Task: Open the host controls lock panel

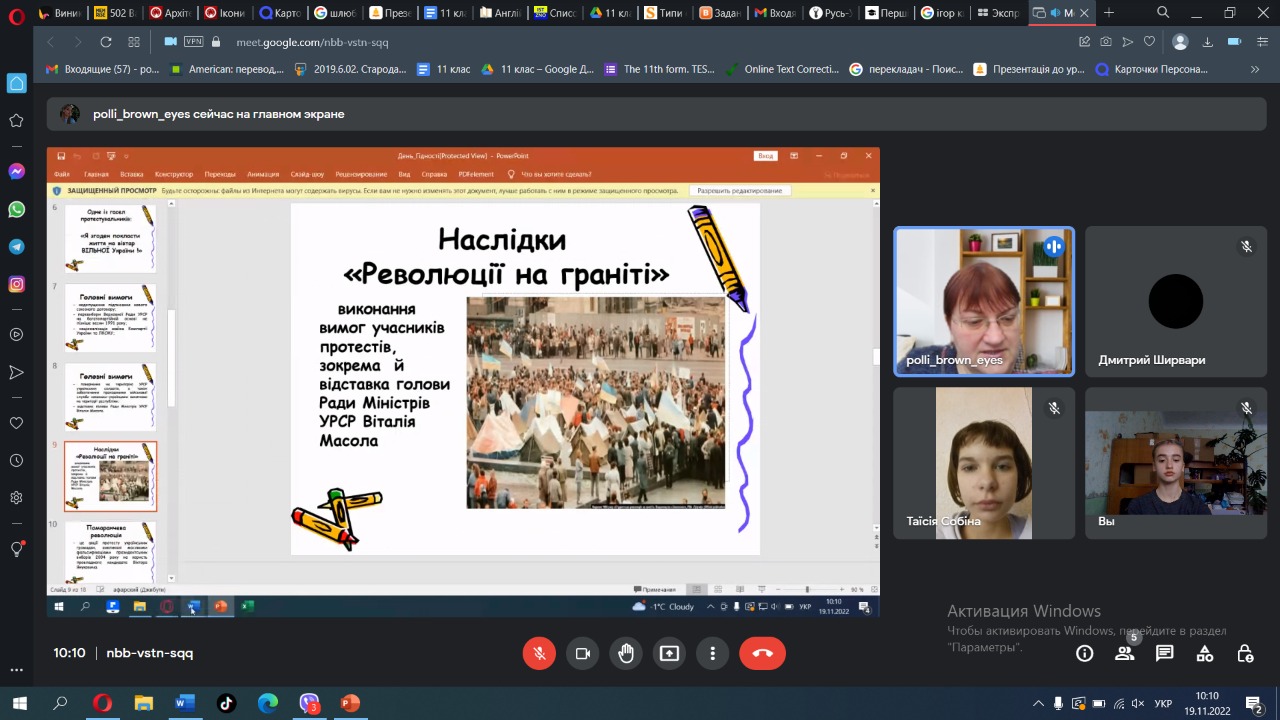Action: pyautogui.click(x=1245, y=653)
